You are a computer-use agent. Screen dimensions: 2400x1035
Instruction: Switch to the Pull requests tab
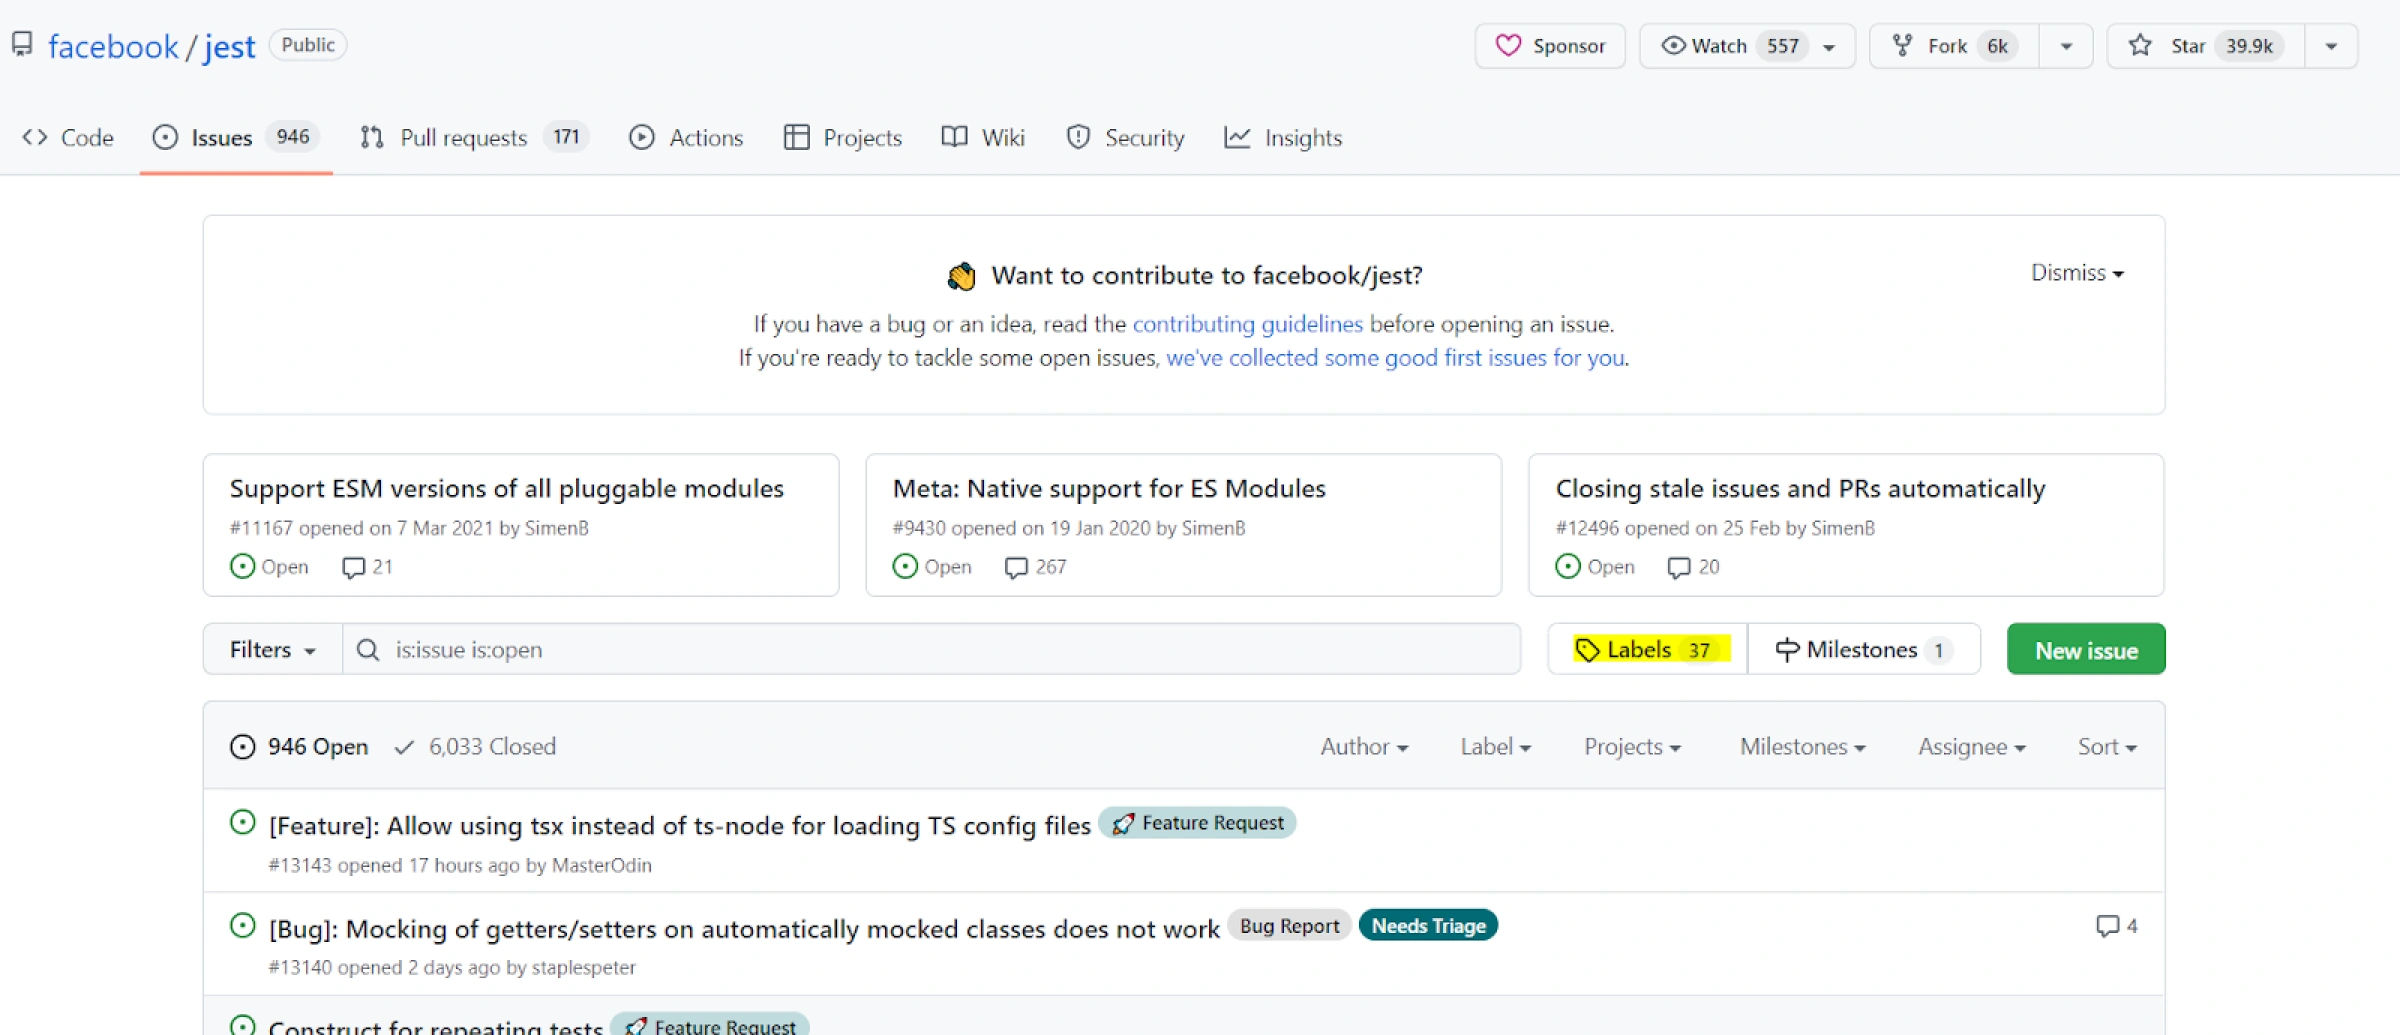[x=463, y=138]
